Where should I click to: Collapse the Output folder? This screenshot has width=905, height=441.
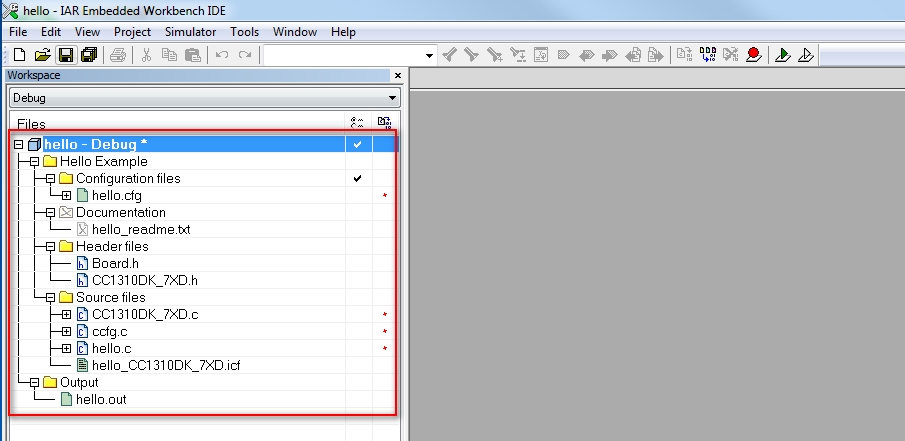click(35, 383)
